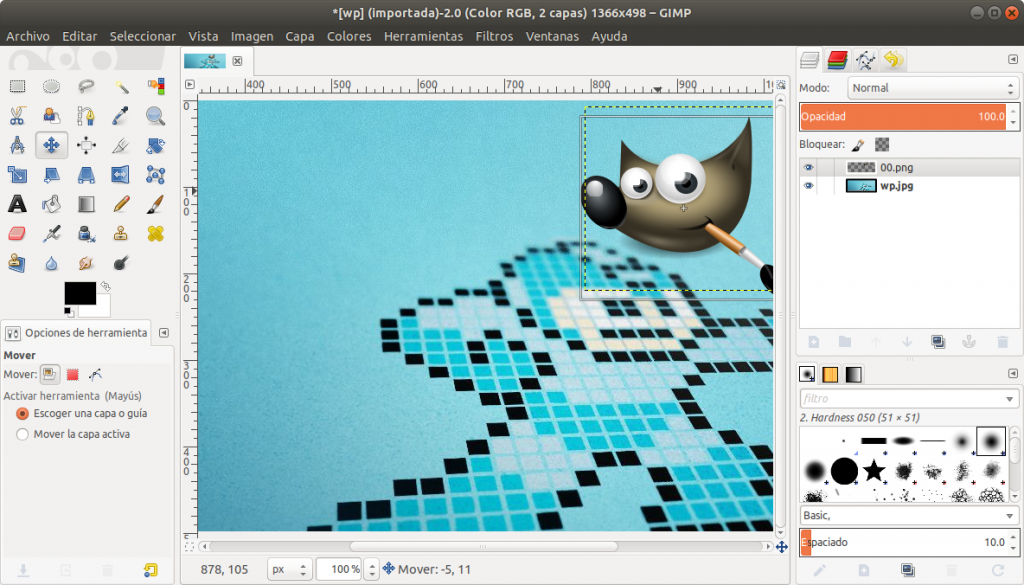The image size is (1024, 585).
Task: Open the Modo blend mode dropdown
Action: [x=933, y=87]
